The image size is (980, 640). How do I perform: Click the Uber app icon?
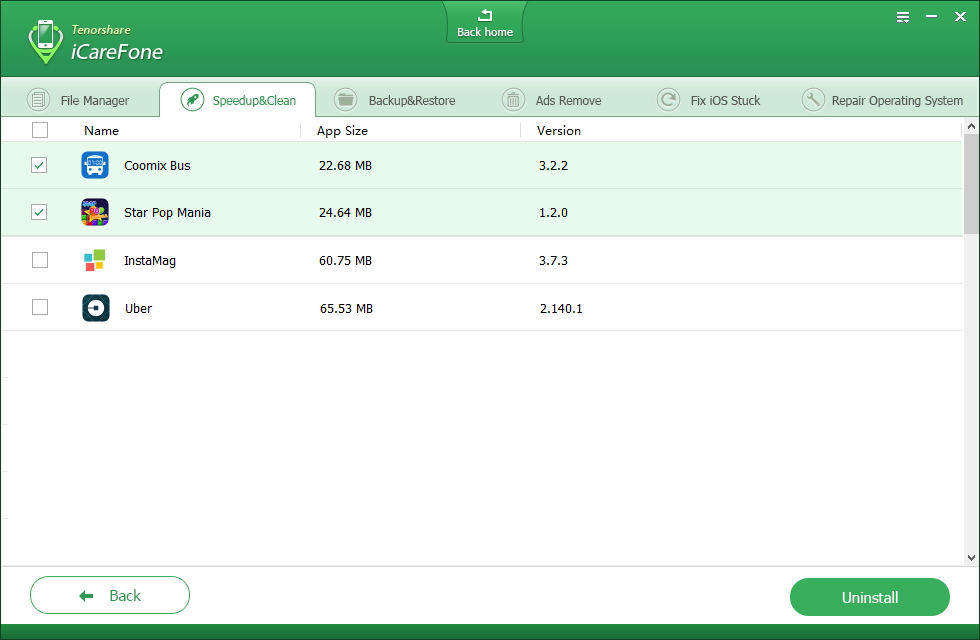click(x=95, y=308)
